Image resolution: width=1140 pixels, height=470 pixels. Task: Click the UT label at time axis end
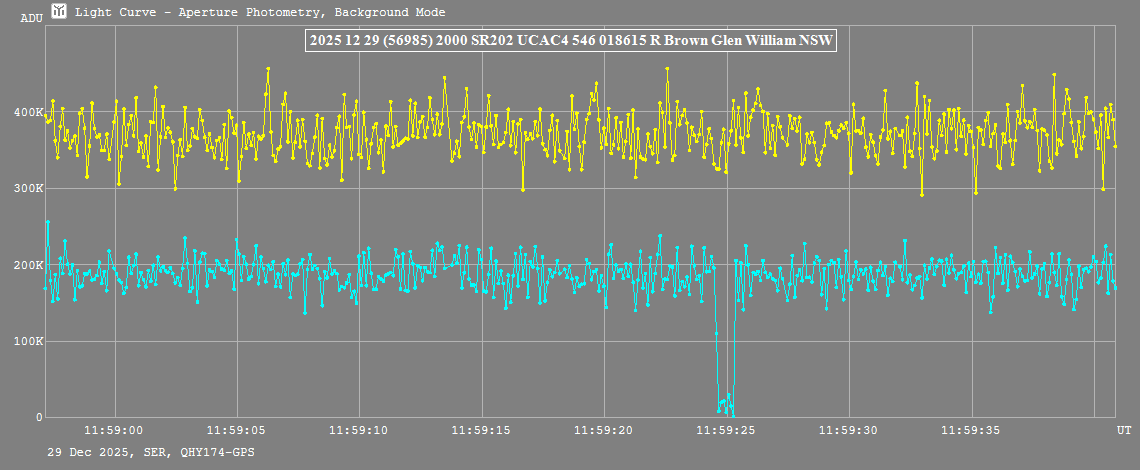click(1123, 428)
